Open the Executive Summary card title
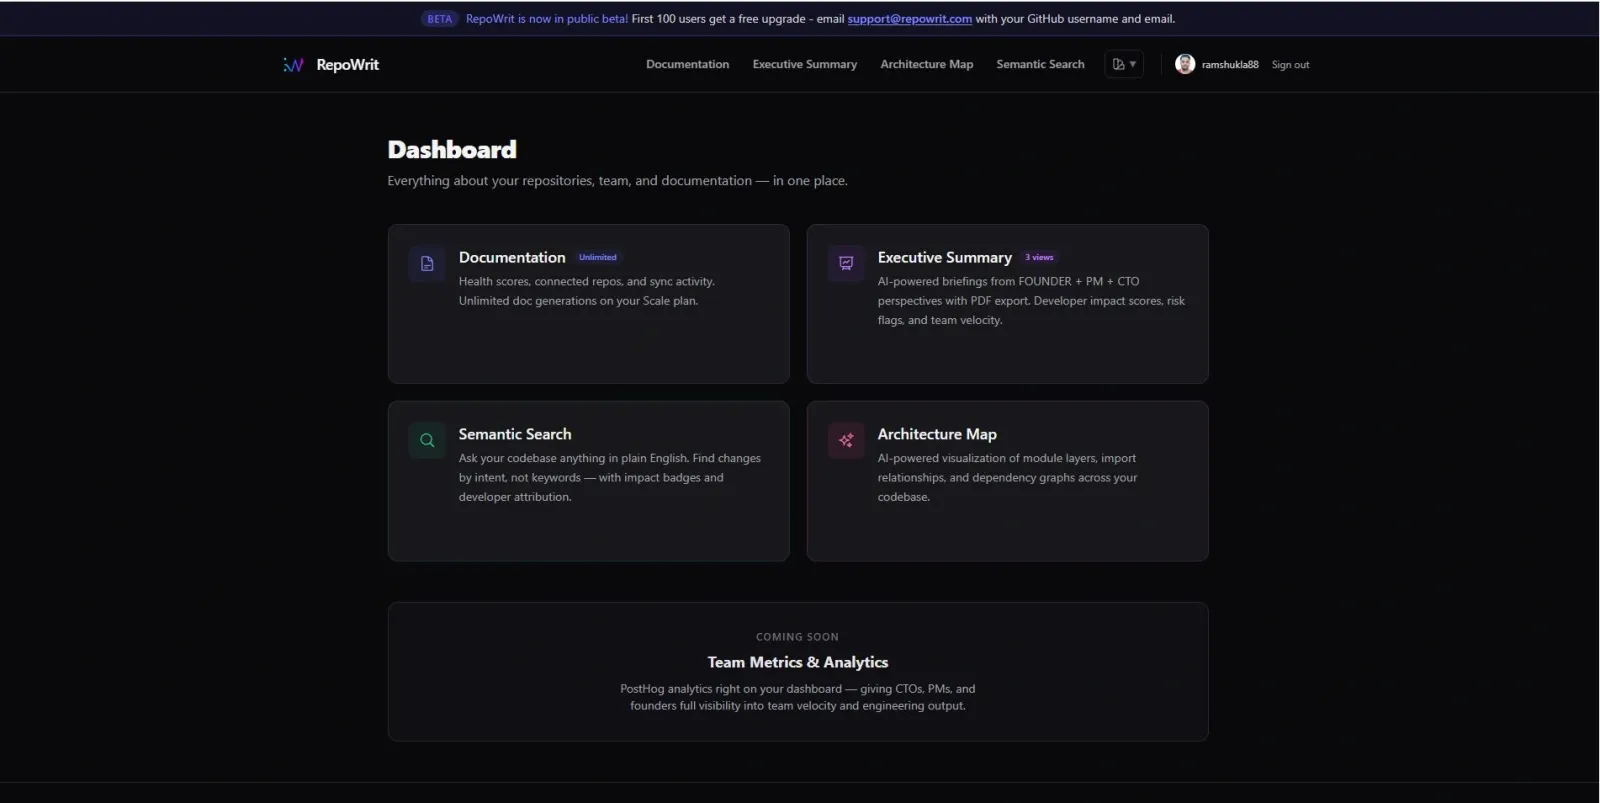This screenshot has width=1600, height=803. [944, 257]
